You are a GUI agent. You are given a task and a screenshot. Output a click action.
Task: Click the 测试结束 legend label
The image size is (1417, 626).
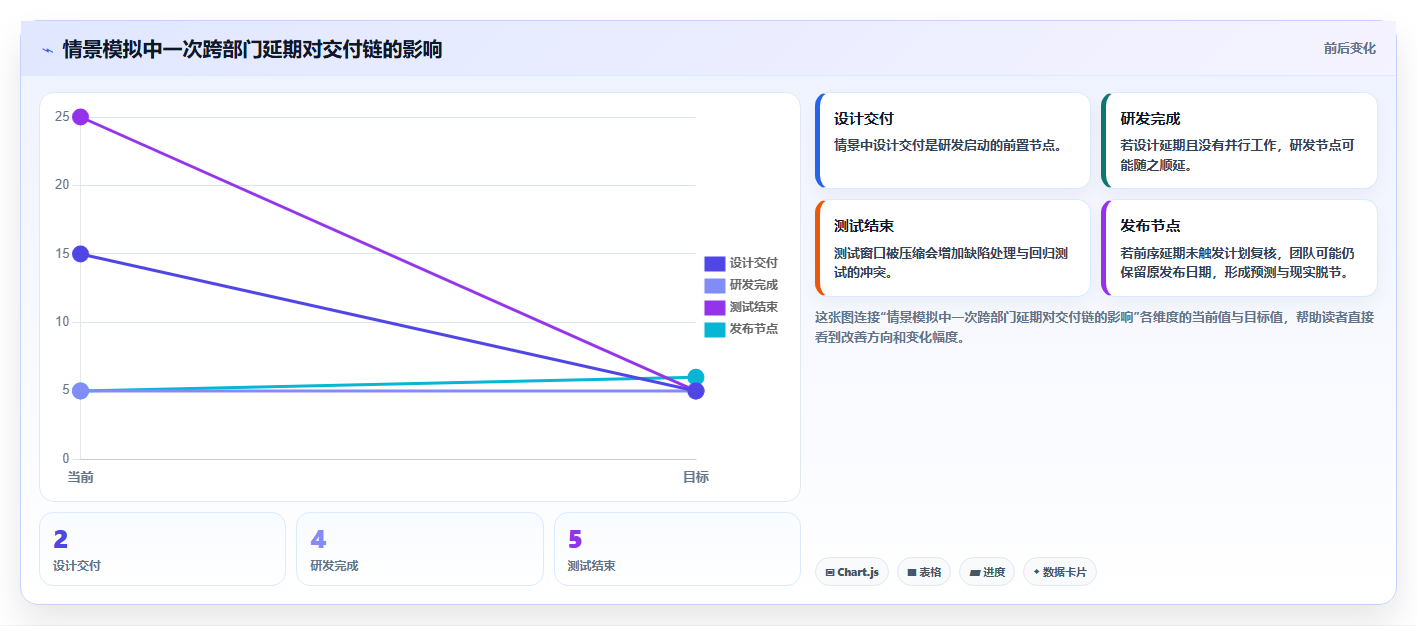[x=753, y=307]
